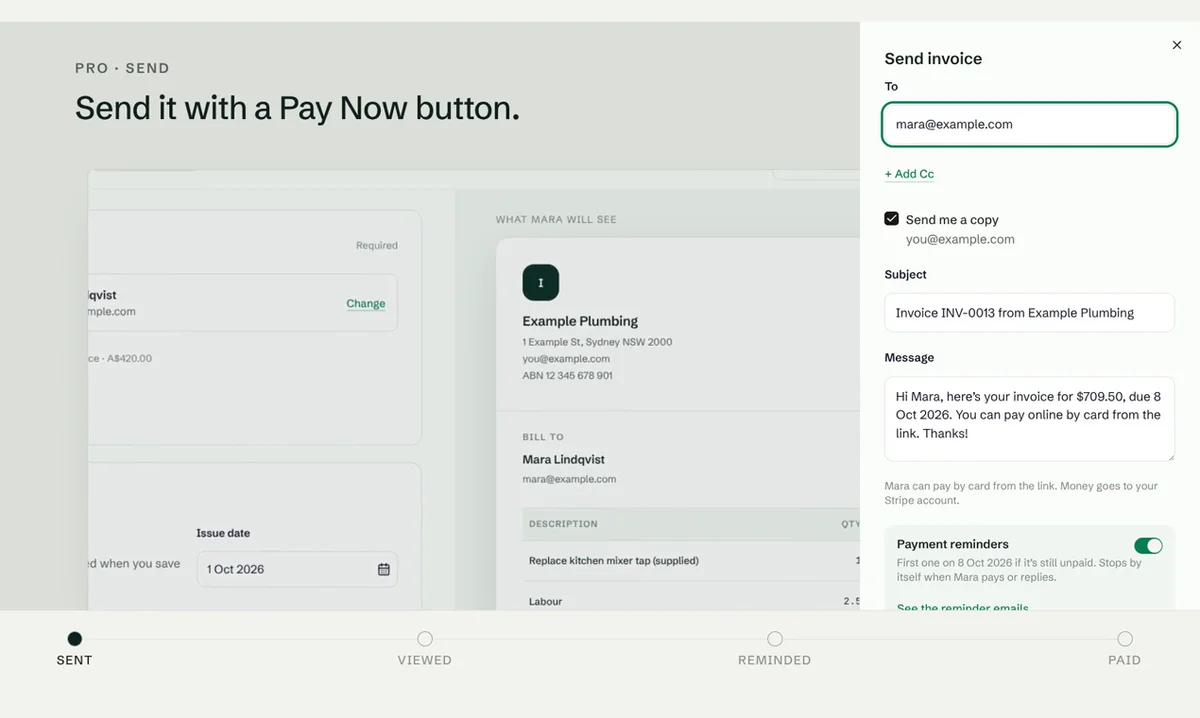
Task: Click the 'Mara can pay by card' helper note
Action: coord(1021,493)
